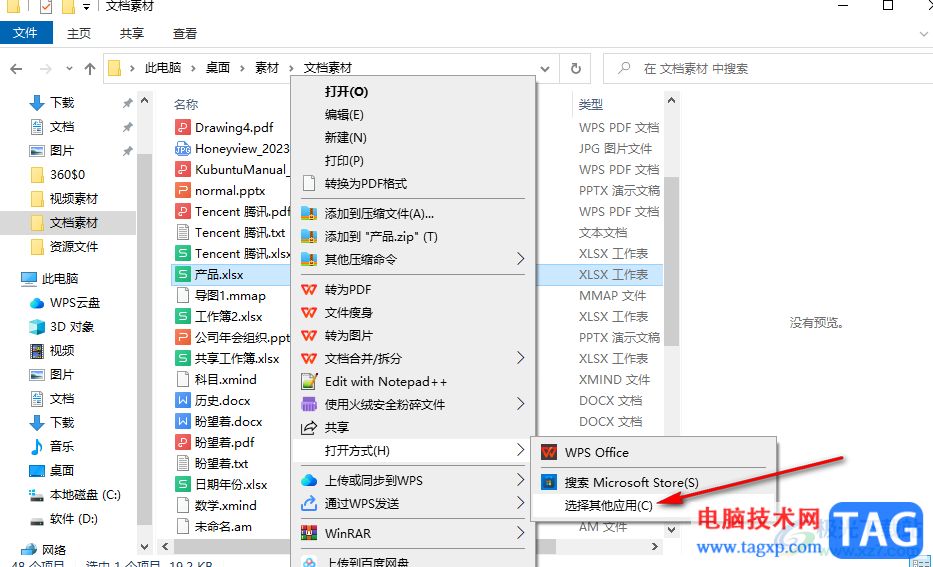Screen dimensions: 933x567
Task: Click the WPS icon beside 转为图片
Action: click(x=309, y=336)
